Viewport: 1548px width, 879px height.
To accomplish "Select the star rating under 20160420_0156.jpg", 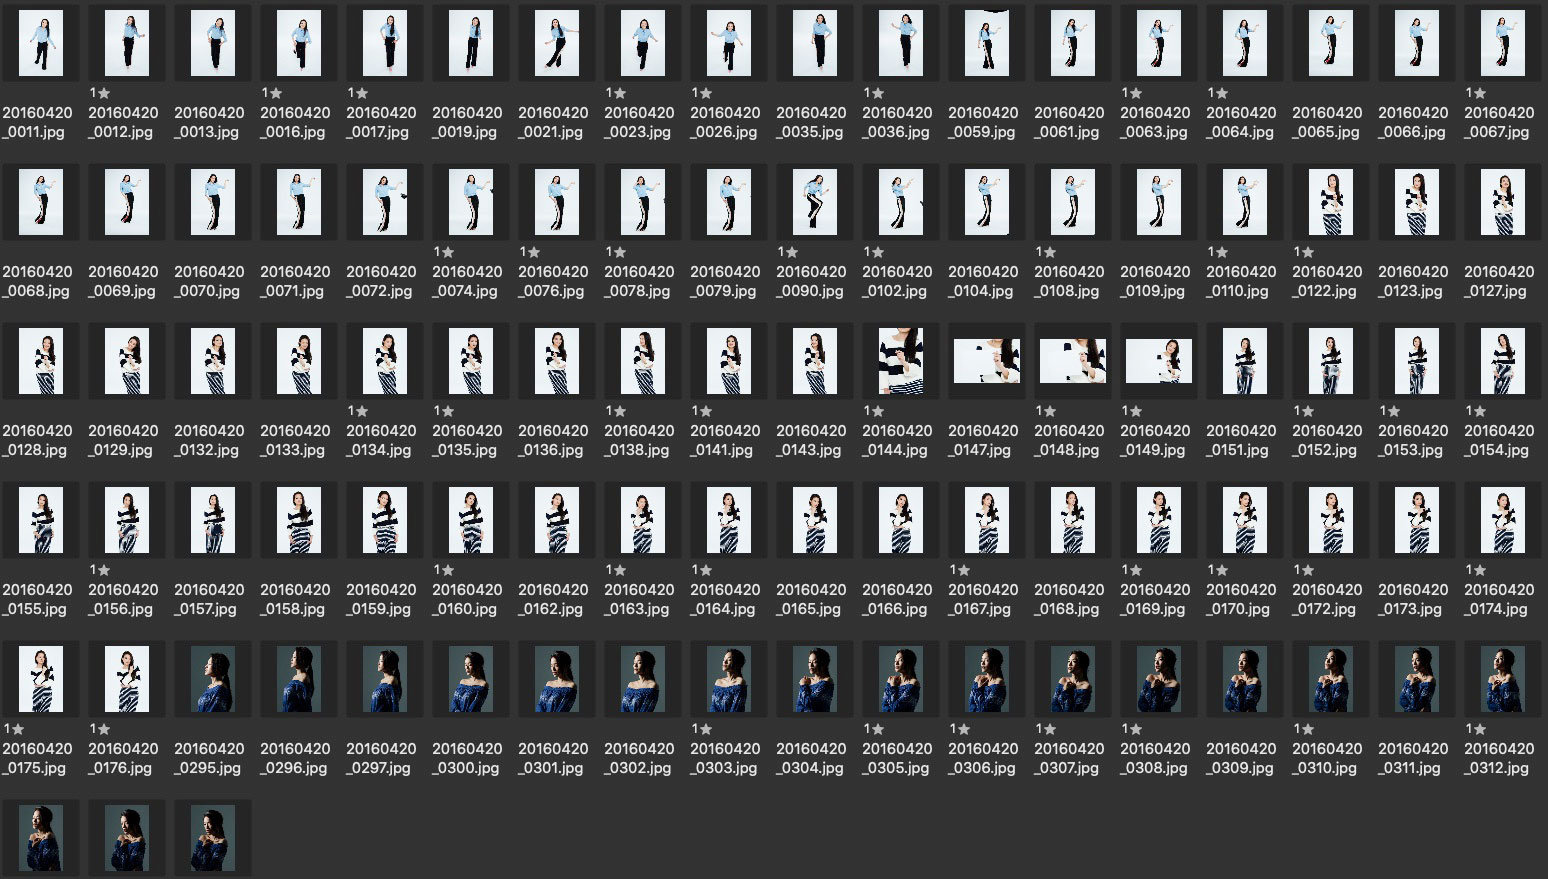I will click(100, 570).
